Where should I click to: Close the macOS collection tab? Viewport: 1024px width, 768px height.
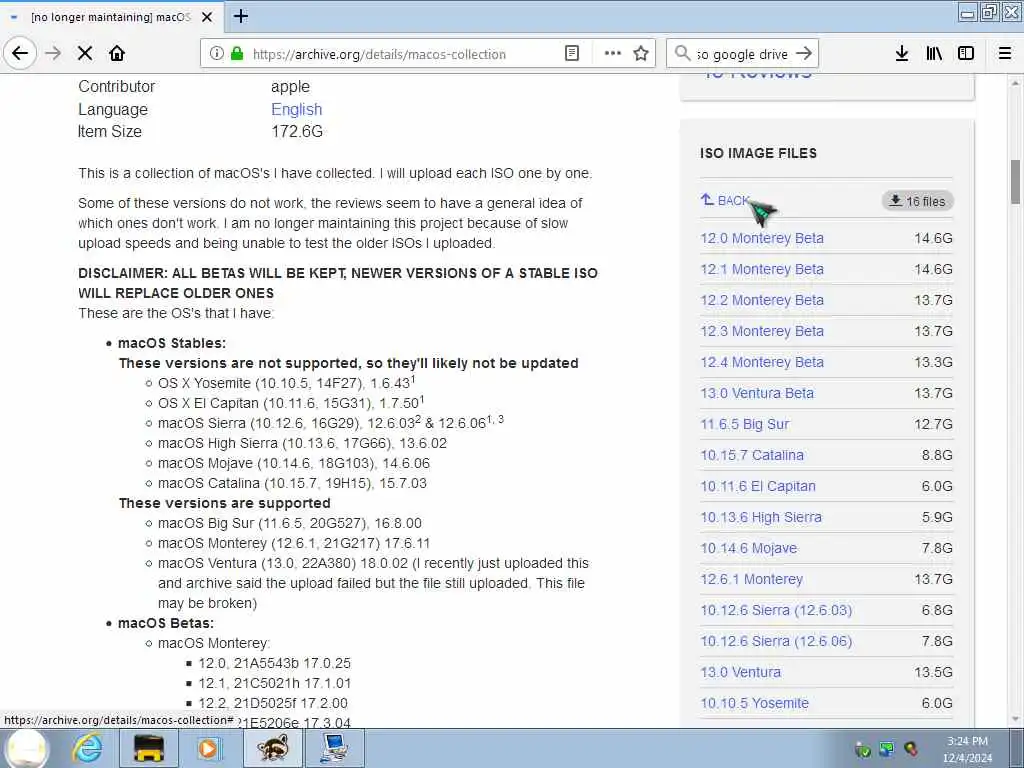pyautogui.click(x=207, y=17)
